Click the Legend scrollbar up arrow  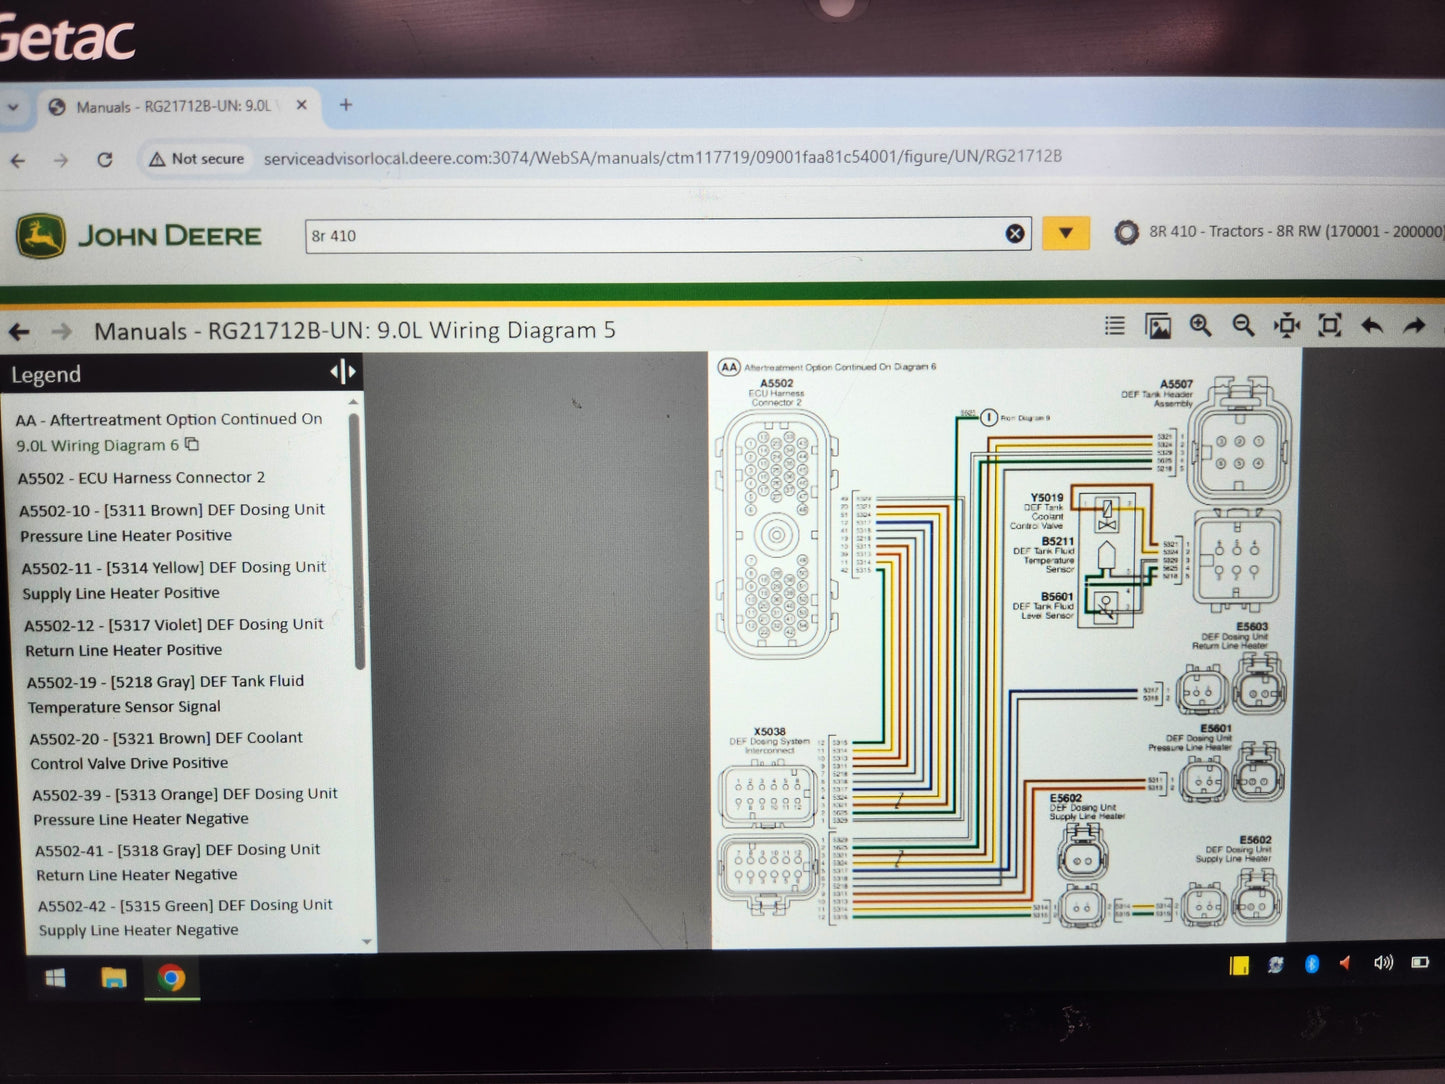coord(352,401)
